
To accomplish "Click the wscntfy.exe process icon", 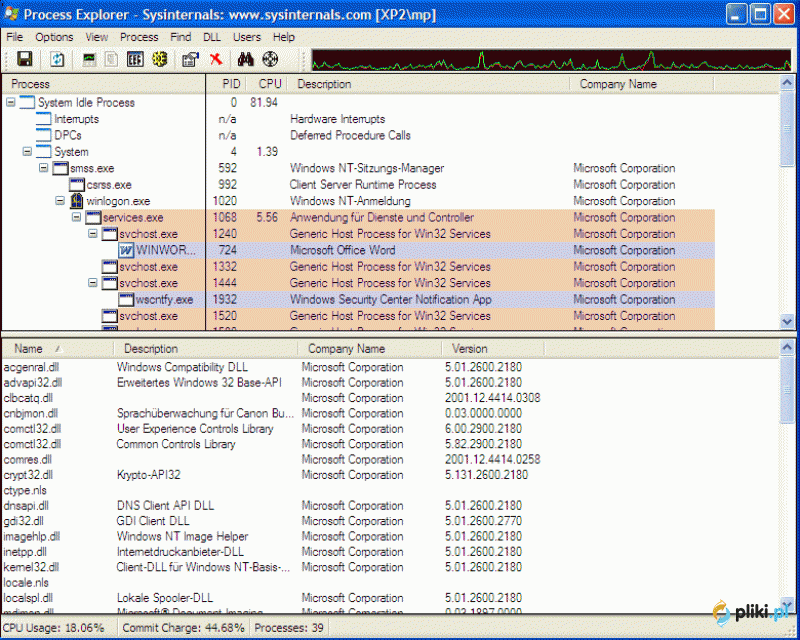I will [126, 299].
